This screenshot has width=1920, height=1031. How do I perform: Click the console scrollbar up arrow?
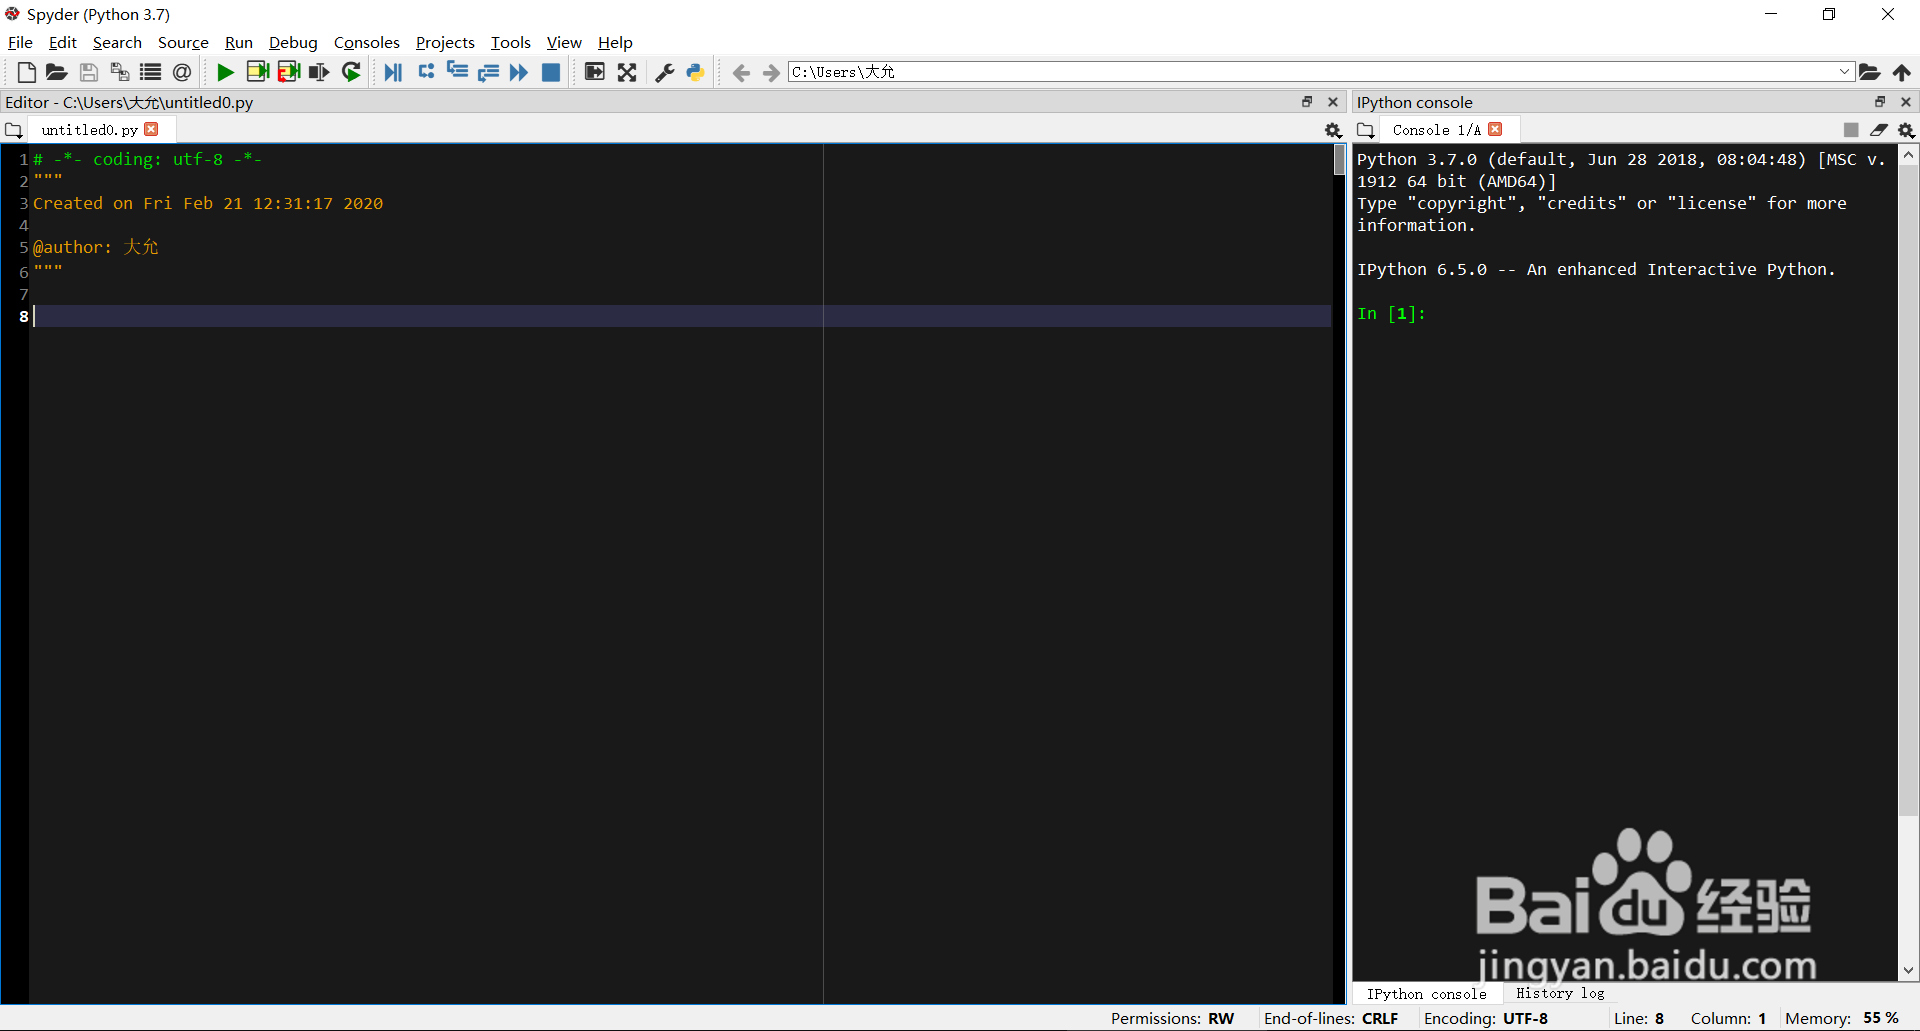[x=1908, y=155]
